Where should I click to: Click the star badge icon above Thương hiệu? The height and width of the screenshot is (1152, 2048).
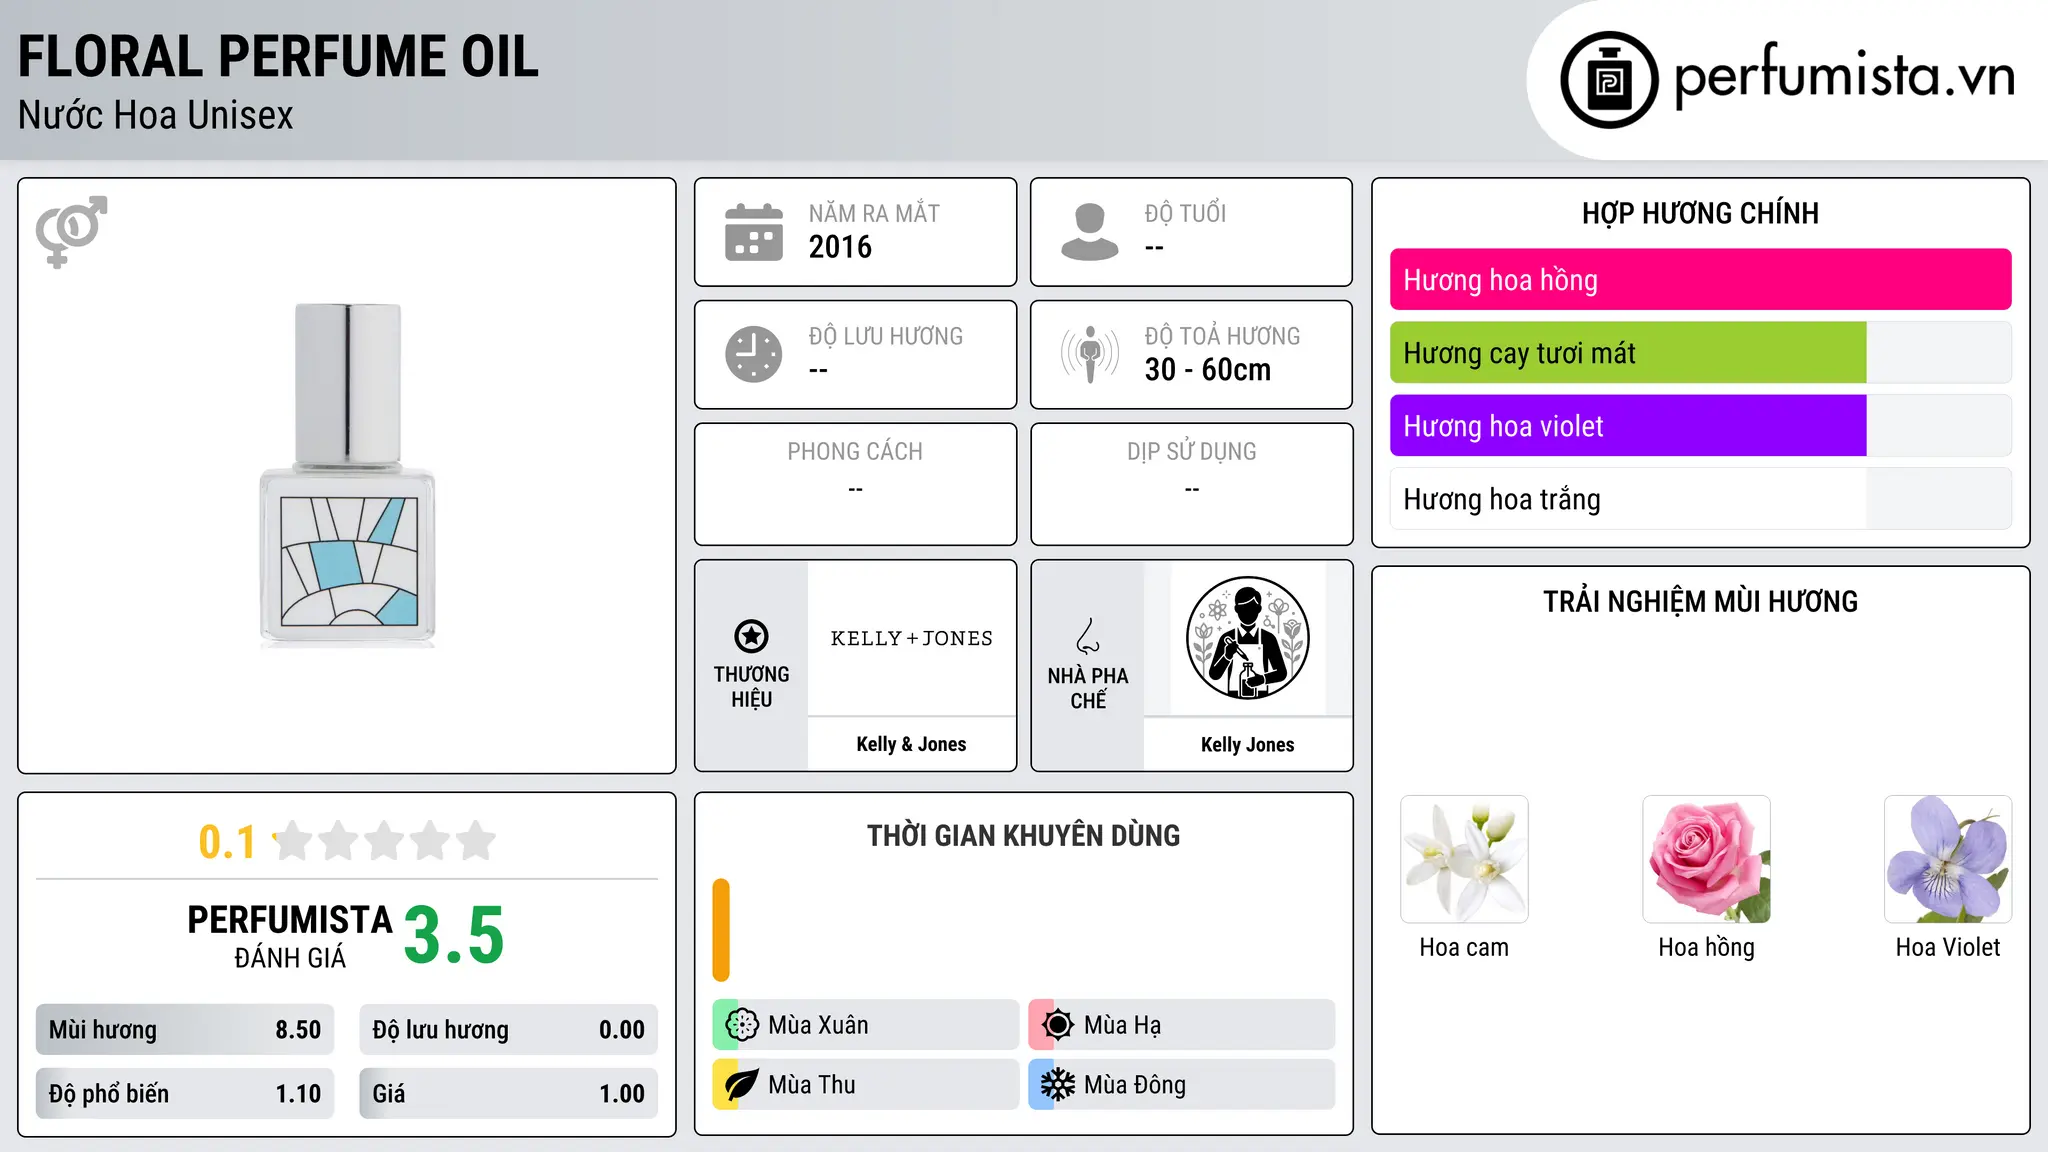pyautogui.click(x=751, y=636)
